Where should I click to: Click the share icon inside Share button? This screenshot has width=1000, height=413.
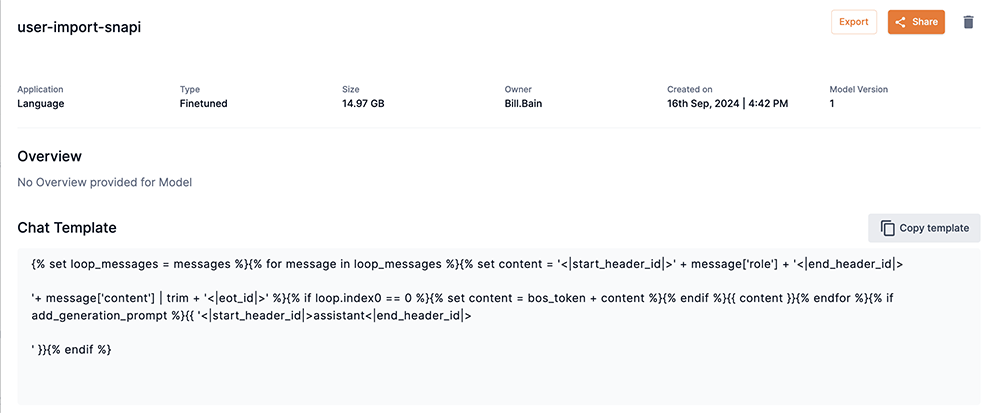900,22
